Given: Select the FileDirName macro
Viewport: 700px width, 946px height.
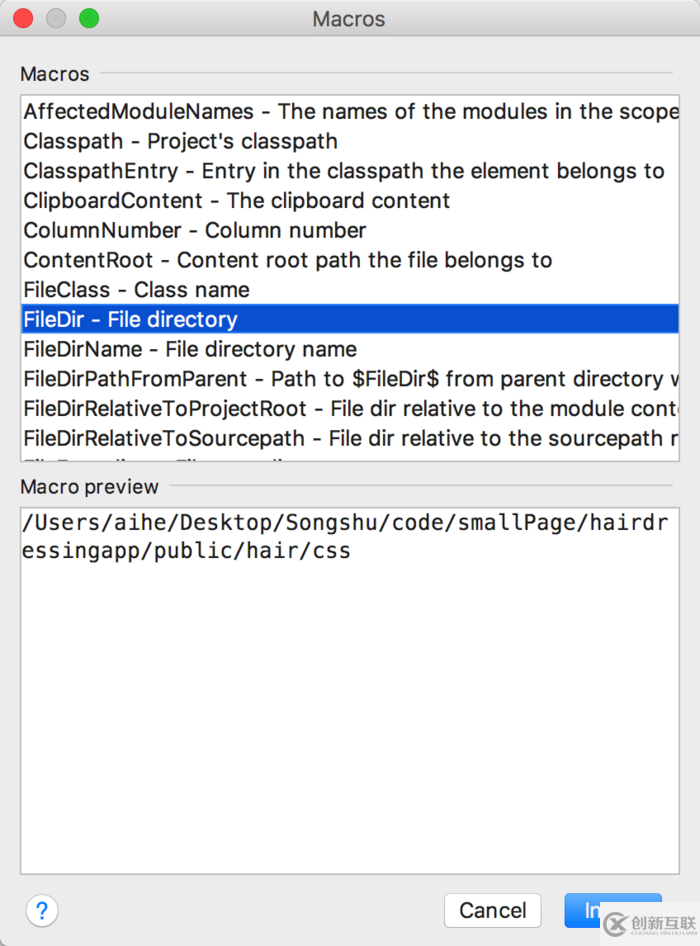Looking at the screenshot, I should pyautogui.click(x=190, y=350).
